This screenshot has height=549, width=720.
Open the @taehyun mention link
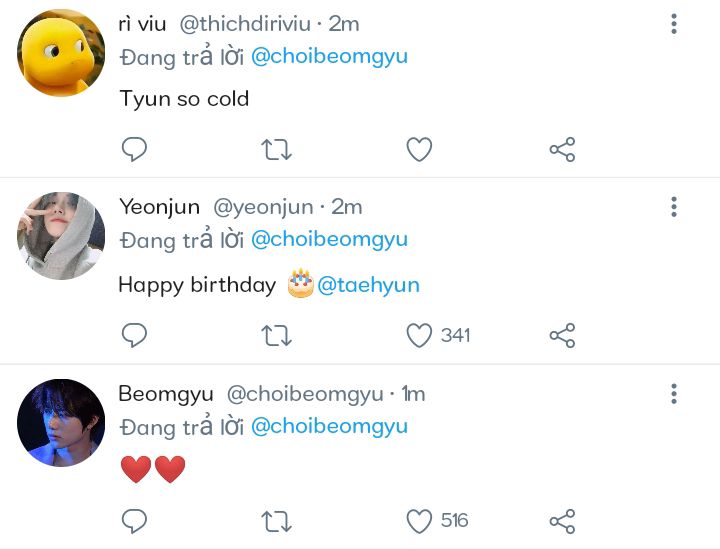coord(368,285)
